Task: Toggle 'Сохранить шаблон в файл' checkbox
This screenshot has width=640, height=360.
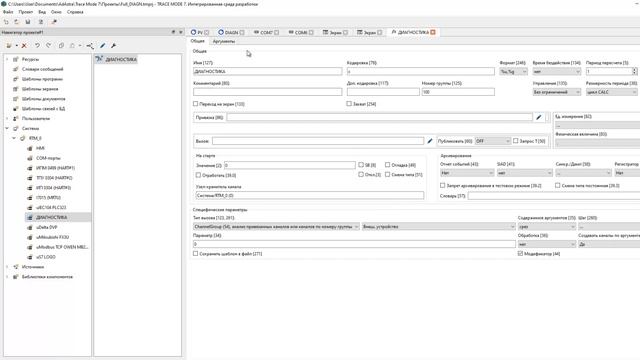Action: 196,253
